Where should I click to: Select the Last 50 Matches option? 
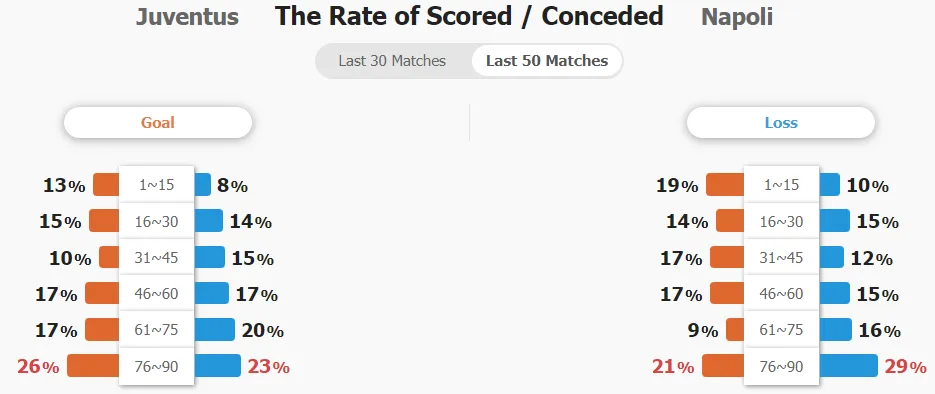[x=547, y=61]
